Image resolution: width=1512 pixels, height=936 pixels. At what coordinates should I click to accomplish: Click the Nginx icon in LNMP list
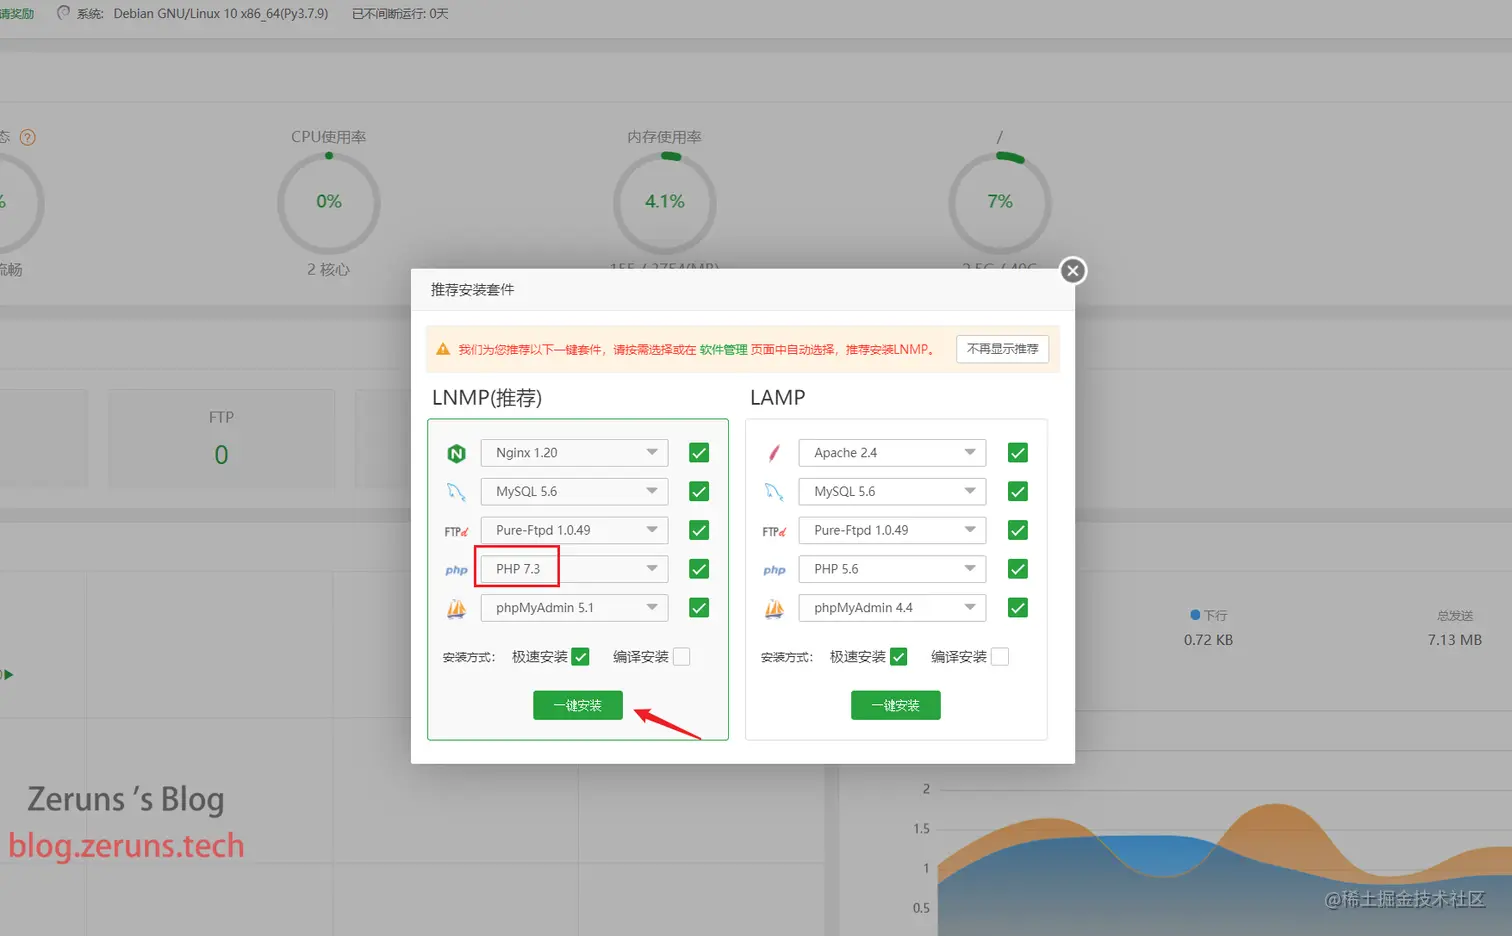[456, 453]
